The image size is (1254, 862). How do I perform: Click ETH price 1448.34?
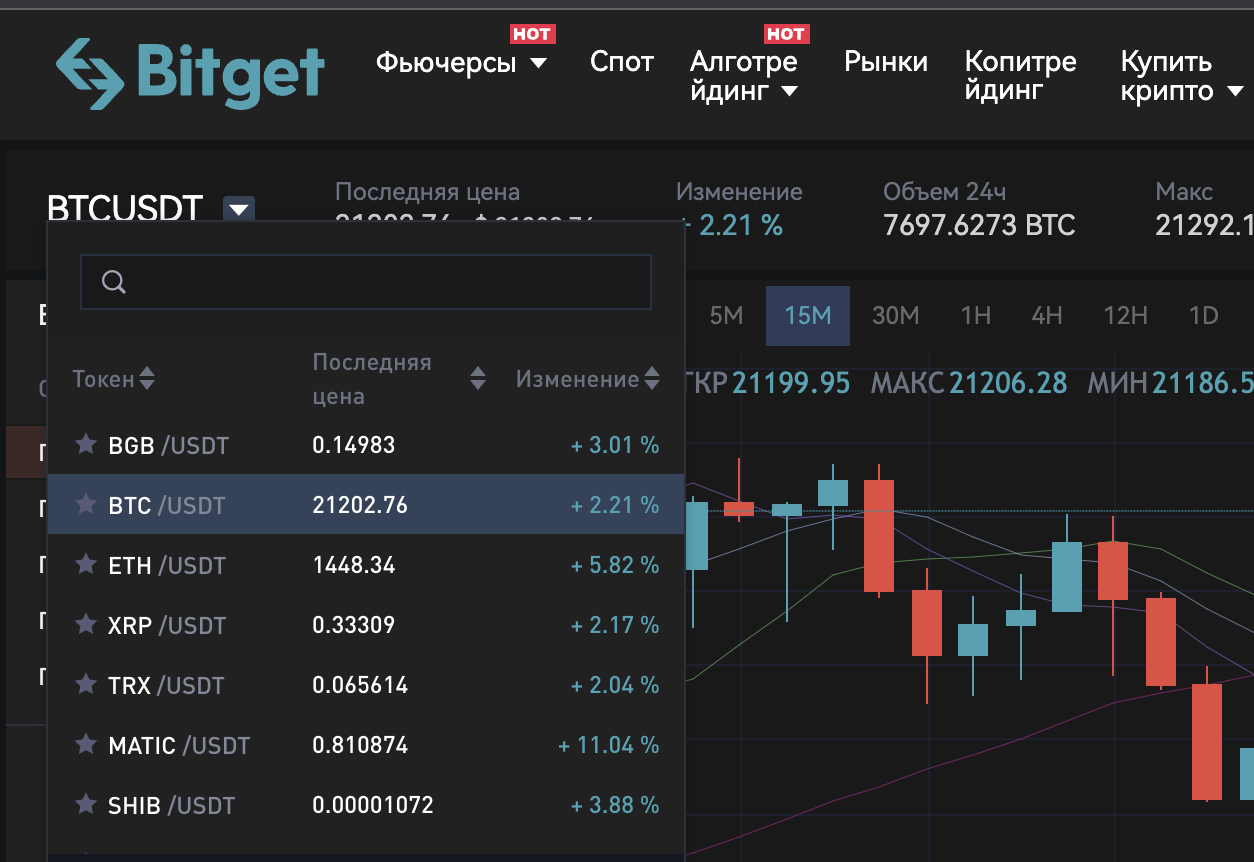click(354, 565)
